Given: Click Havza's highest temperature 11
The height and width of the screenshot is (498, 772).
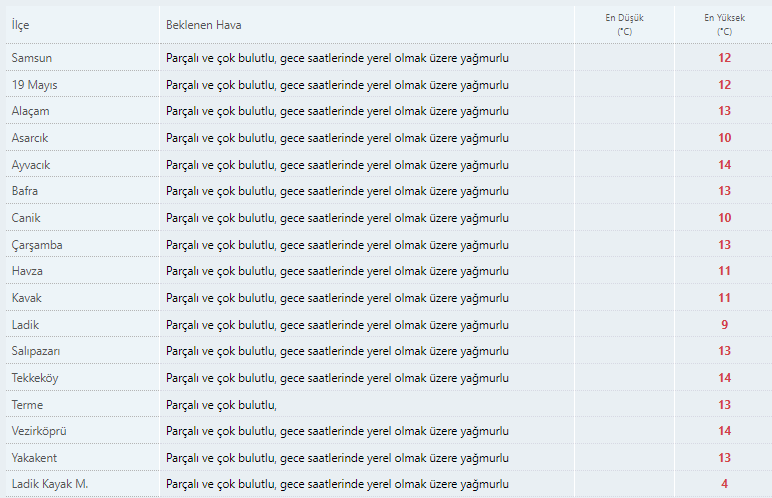Looking at the screenshot, I should point(724,271).
